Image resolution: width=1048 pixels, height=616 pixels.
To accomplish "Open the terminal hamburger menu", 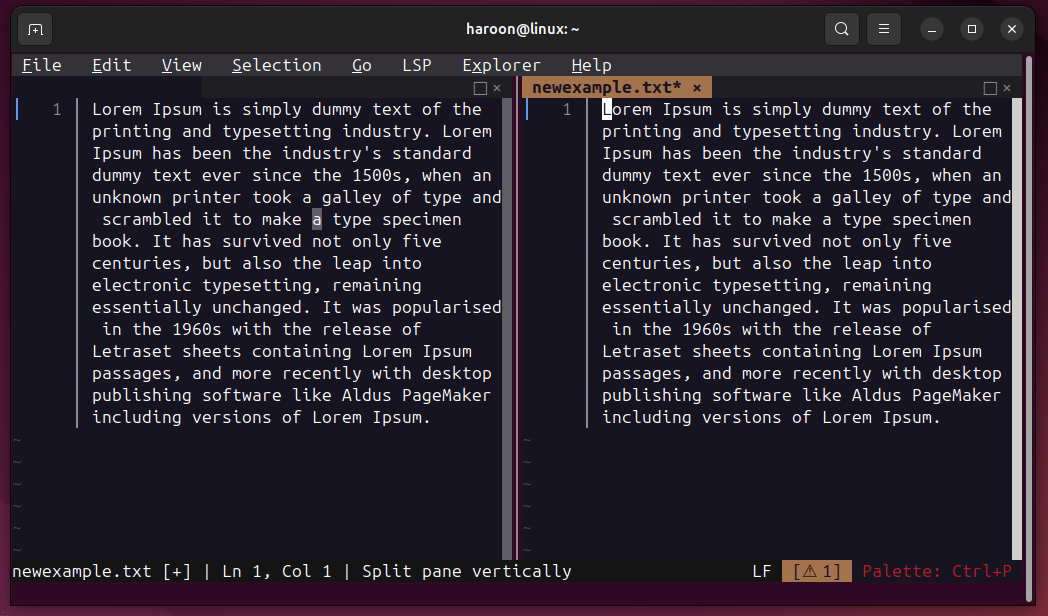I will tap(883, 29).
